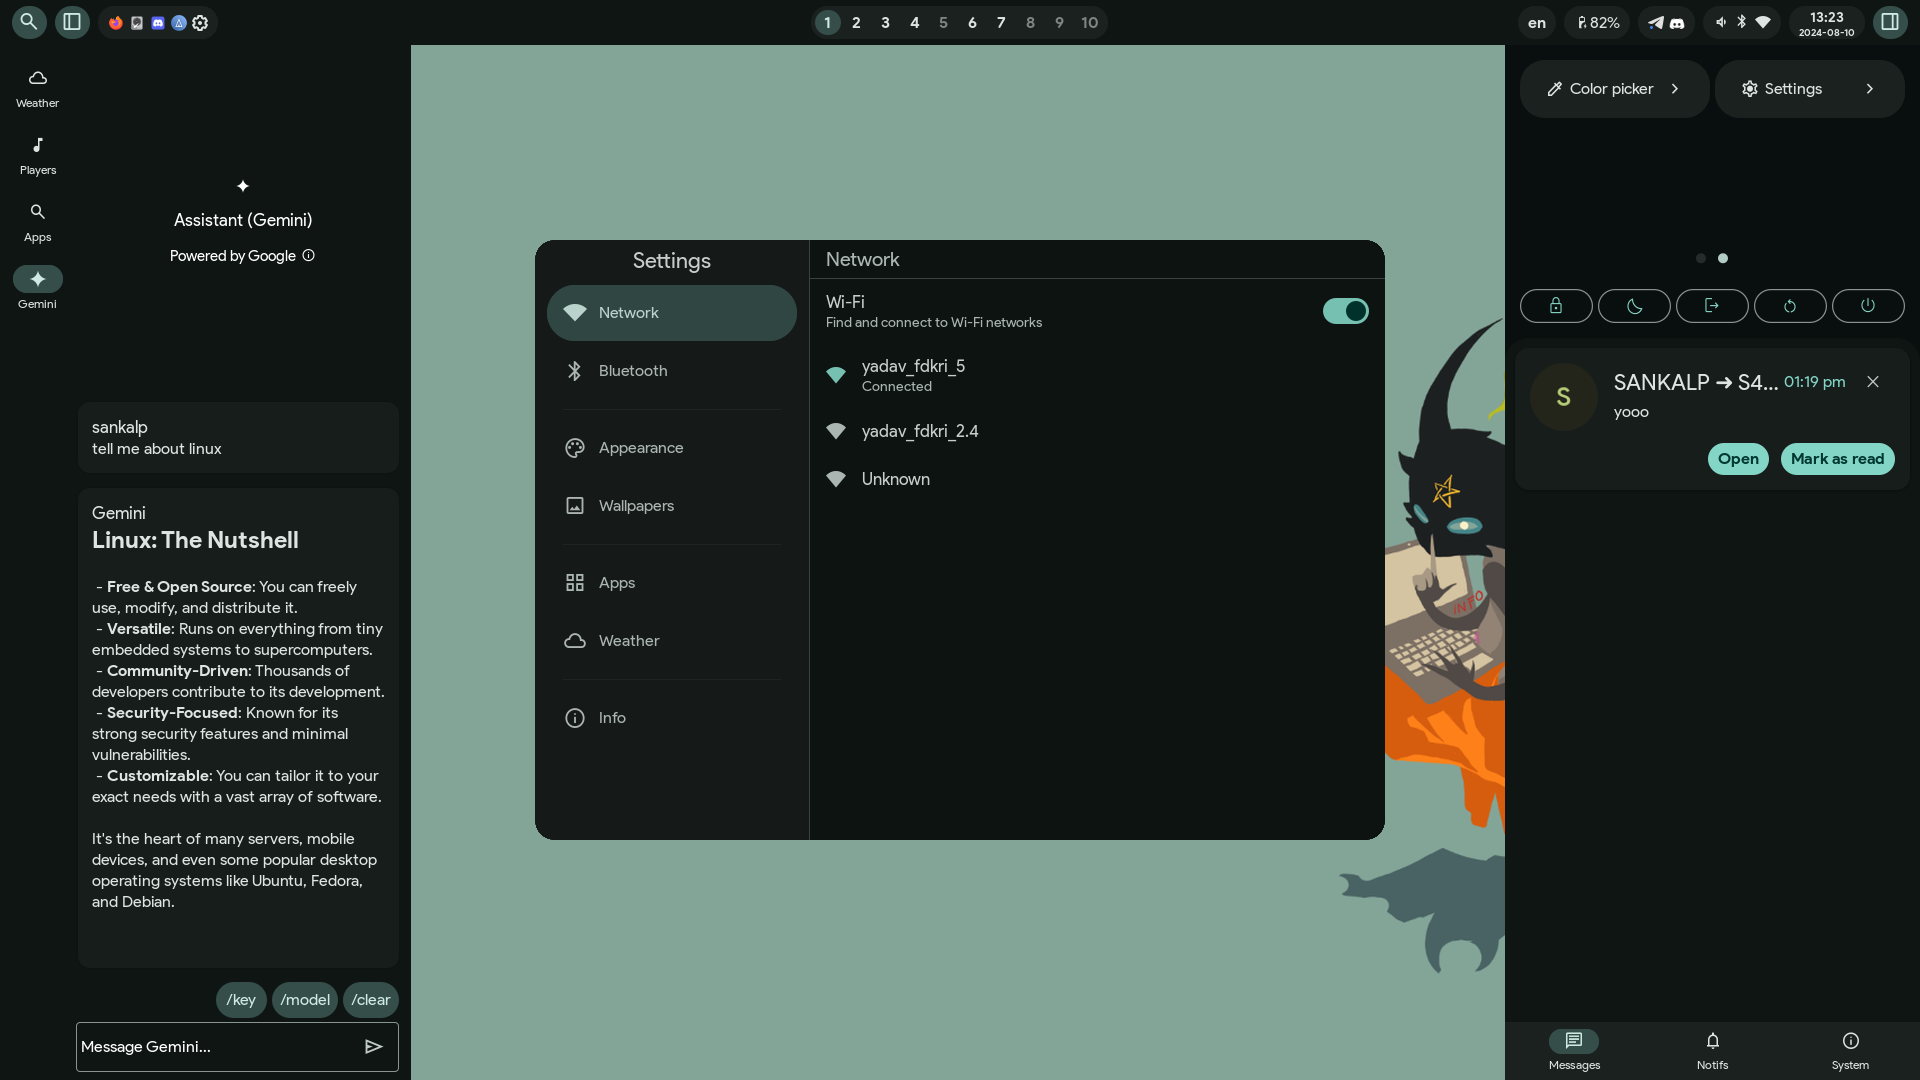Select Gemini in the left sidebar
The height and width of the screenshot is (1080, 1920).
(x=37, y=288)
